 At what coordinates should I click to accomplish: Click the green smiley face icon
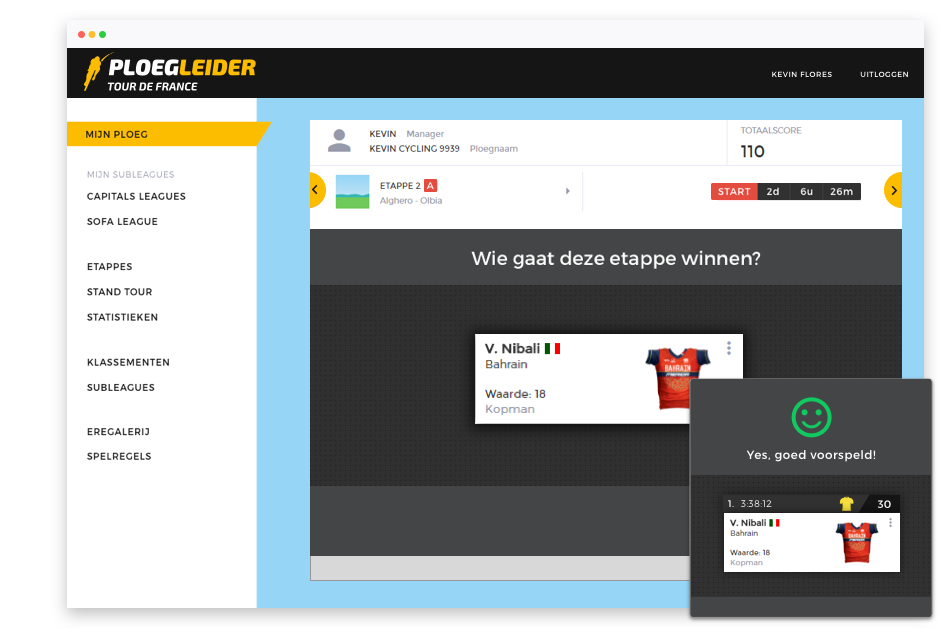click(x=810, y=417)
